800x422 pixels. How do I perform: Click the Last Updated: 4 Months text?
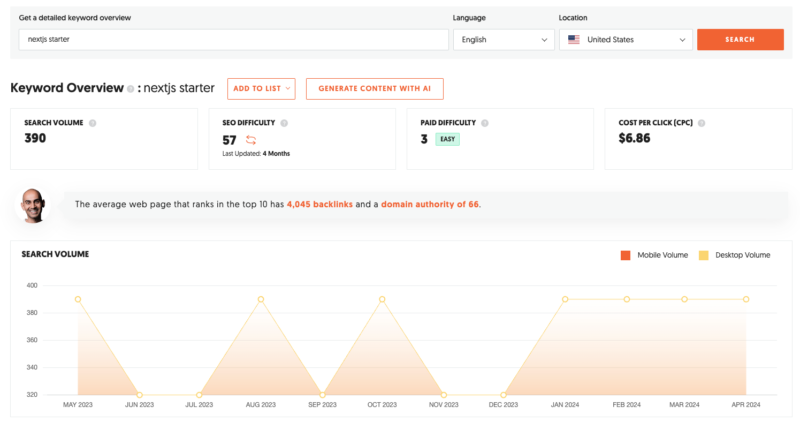256,154
